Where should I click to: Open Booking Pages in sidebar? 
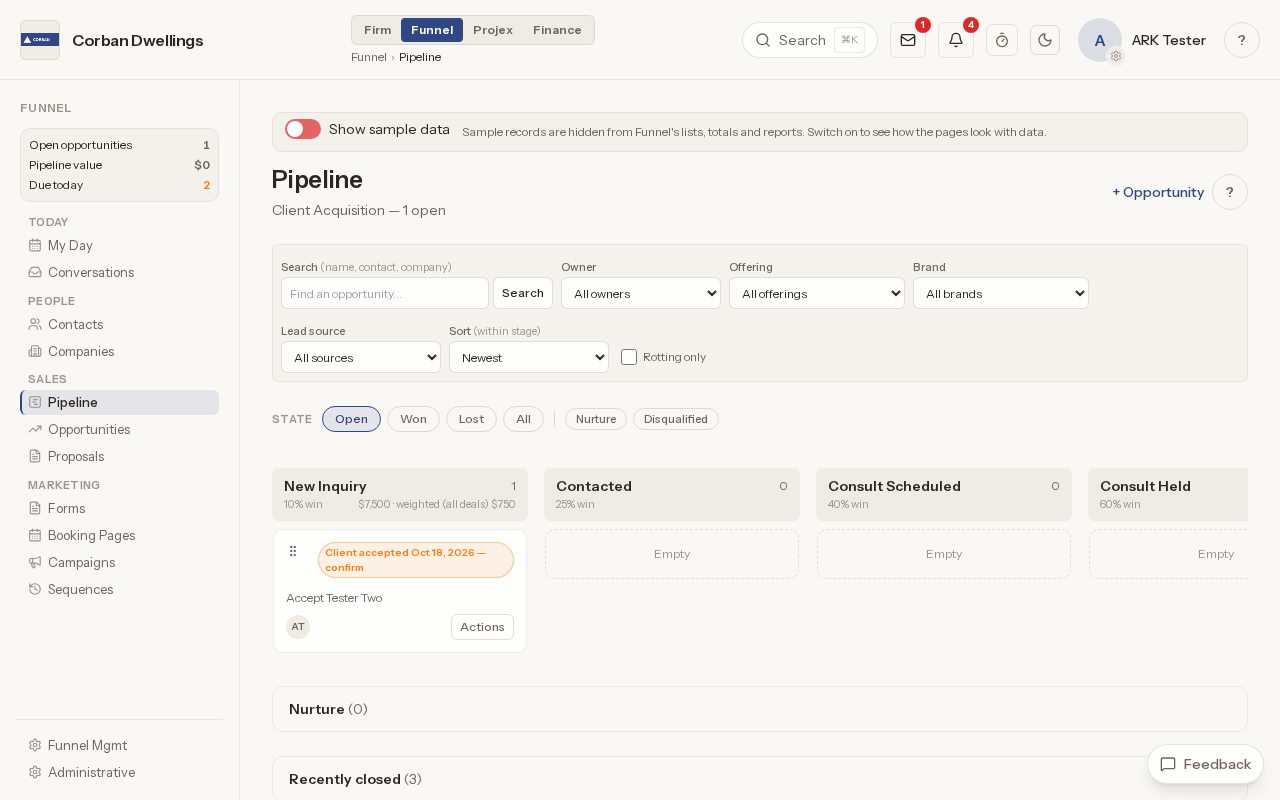pos(119,535)
